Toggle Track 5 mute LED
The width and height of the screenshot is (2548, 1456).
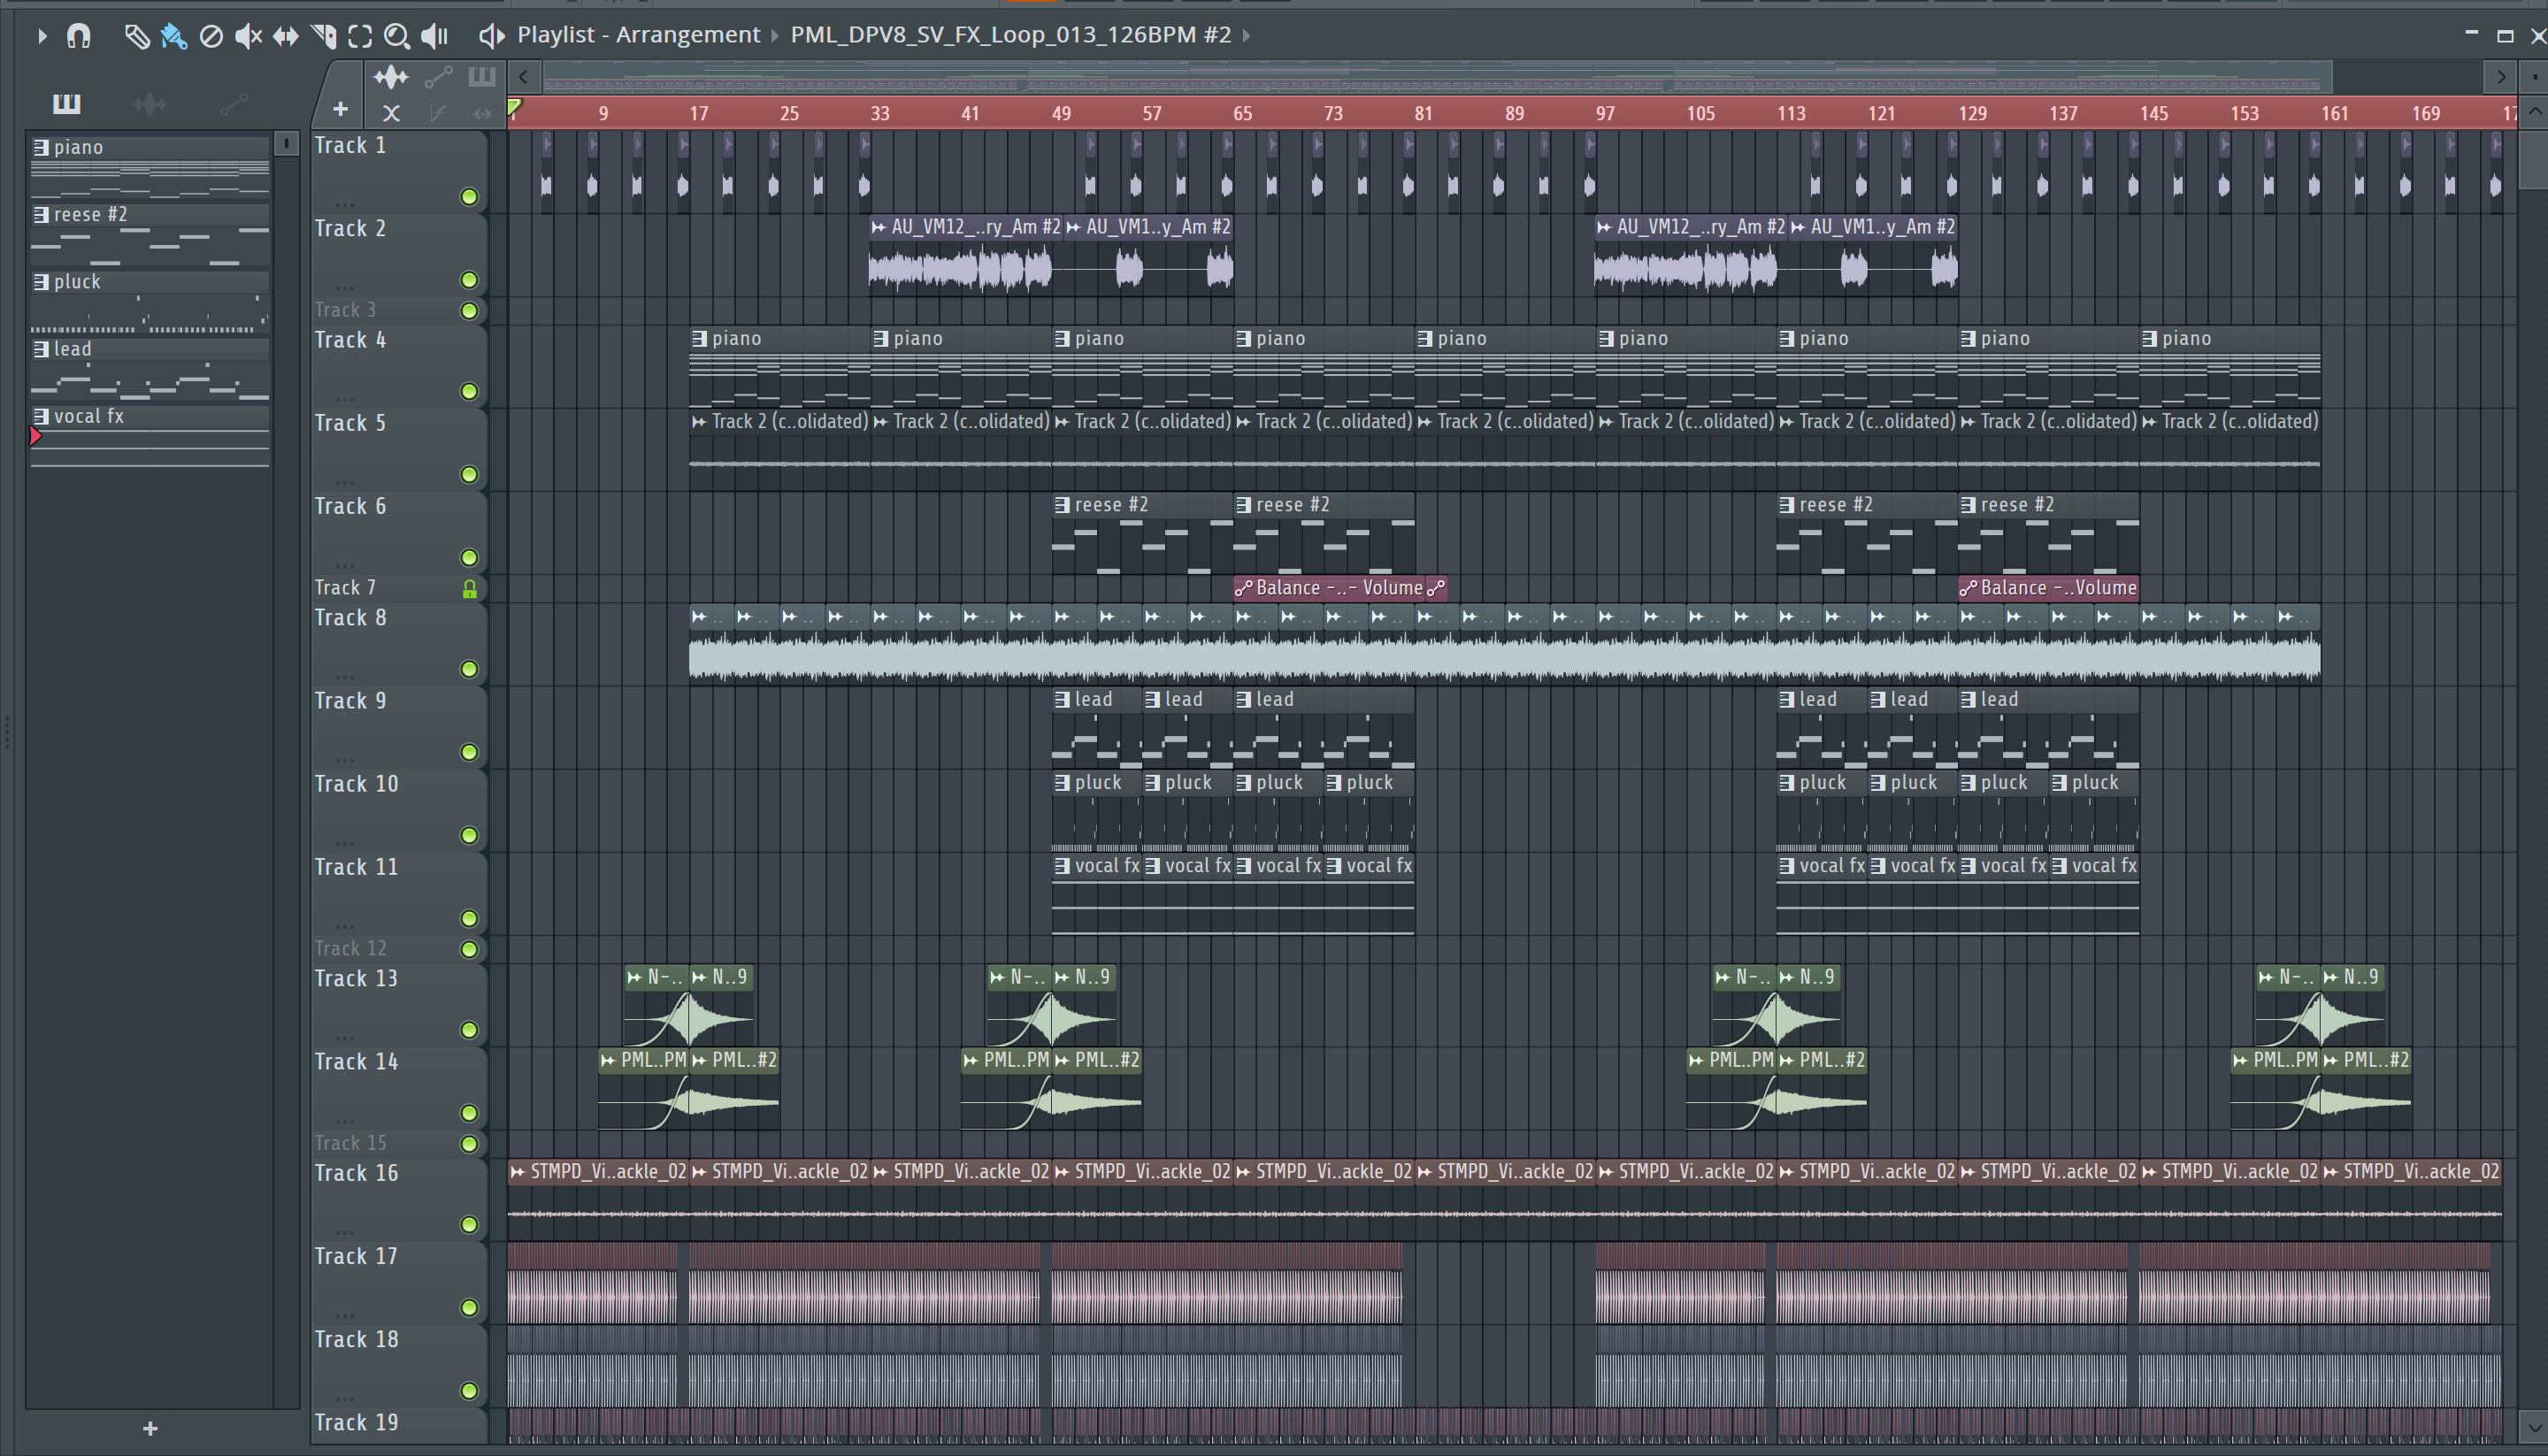[469, 474]
